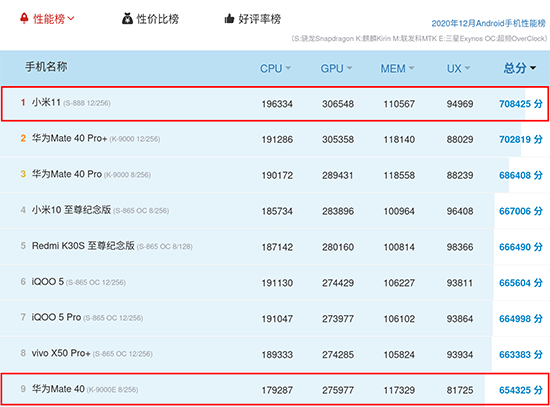Sort the table by the GPU column
The width and height of the screenshot is (550, 407).
coord(336,68)
